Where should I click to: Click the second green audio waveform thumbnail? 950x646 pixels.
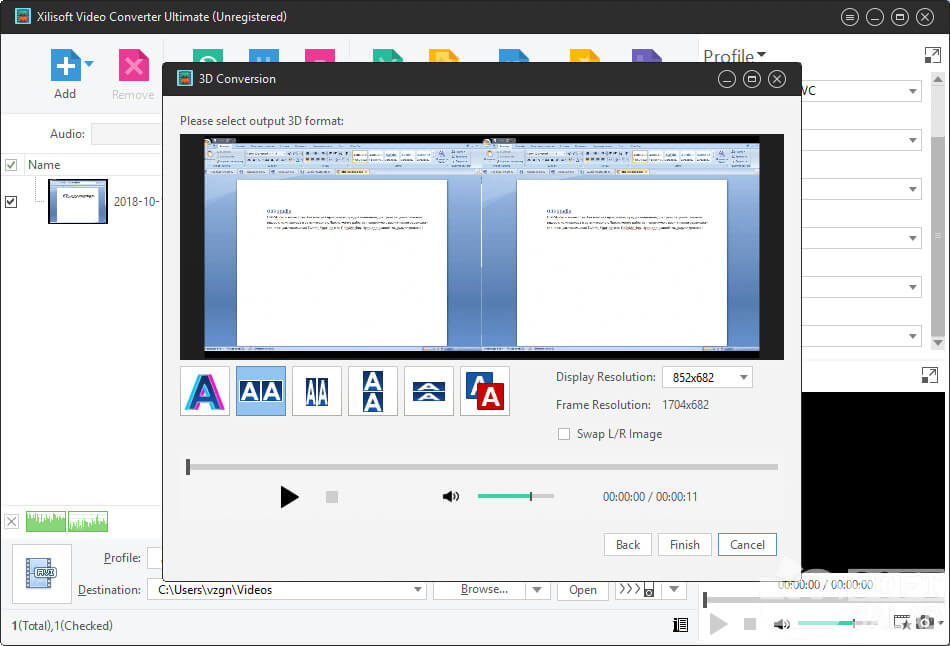tap(88, 521)
